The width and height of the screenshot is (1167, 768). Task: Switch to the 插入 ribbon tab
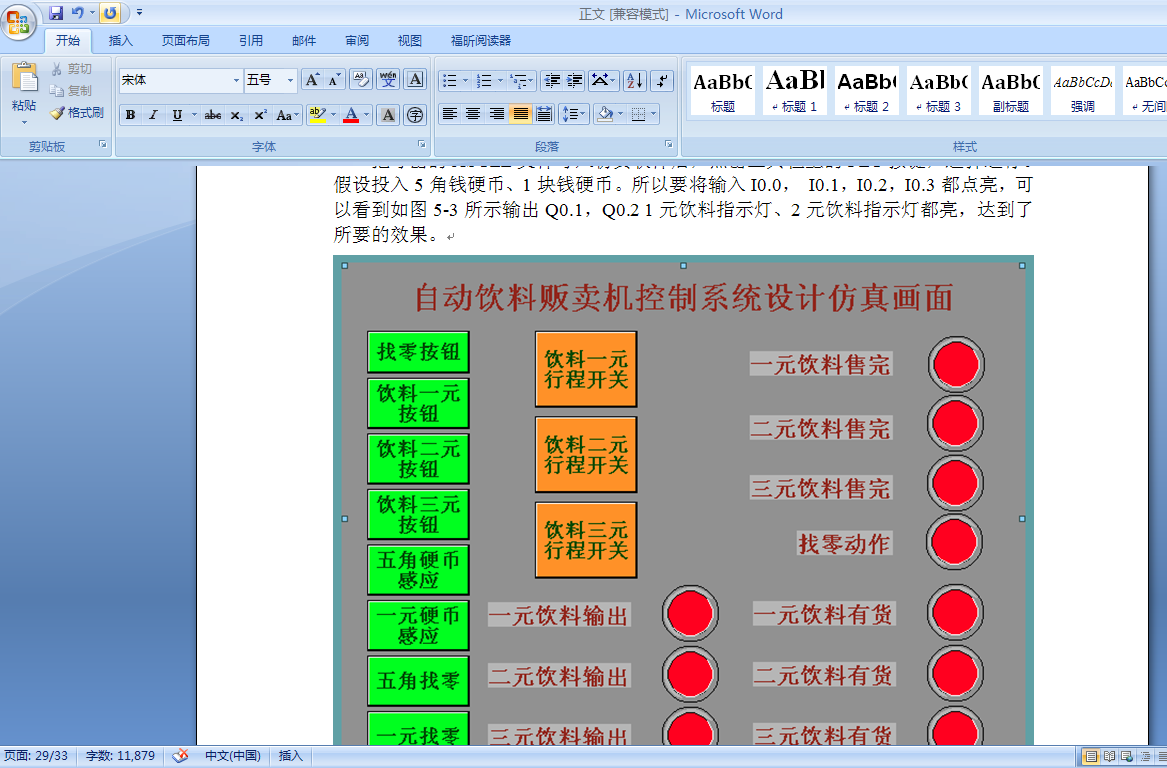[120, 40]
